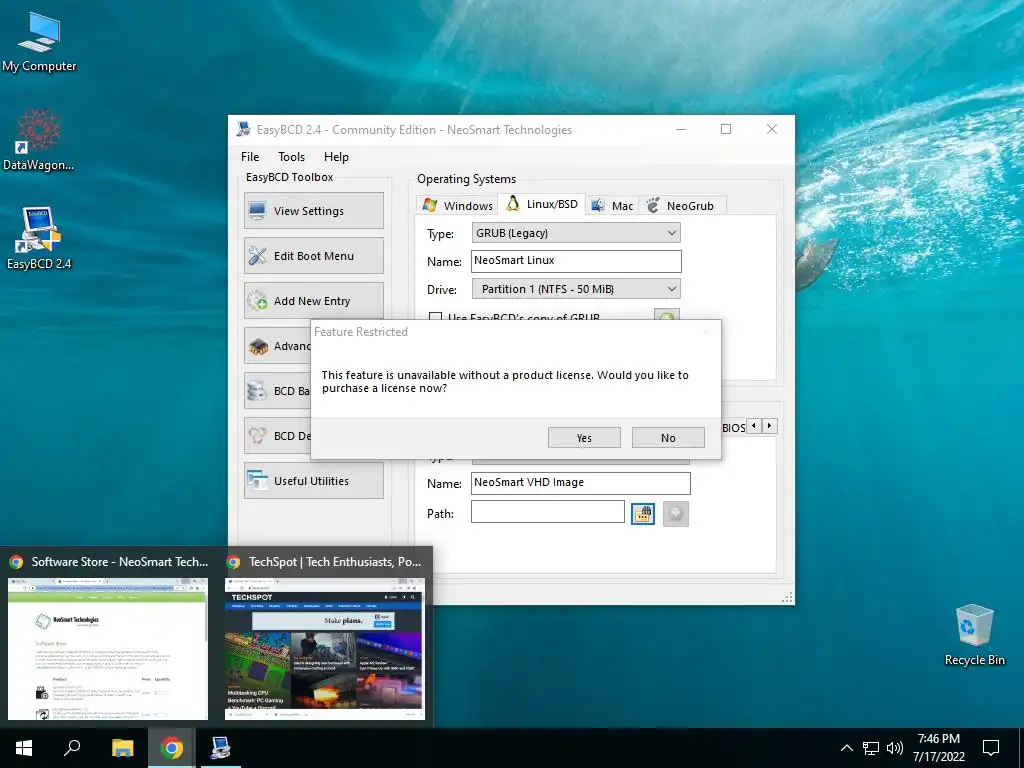Switch to the Mac tab

point(612,205)
